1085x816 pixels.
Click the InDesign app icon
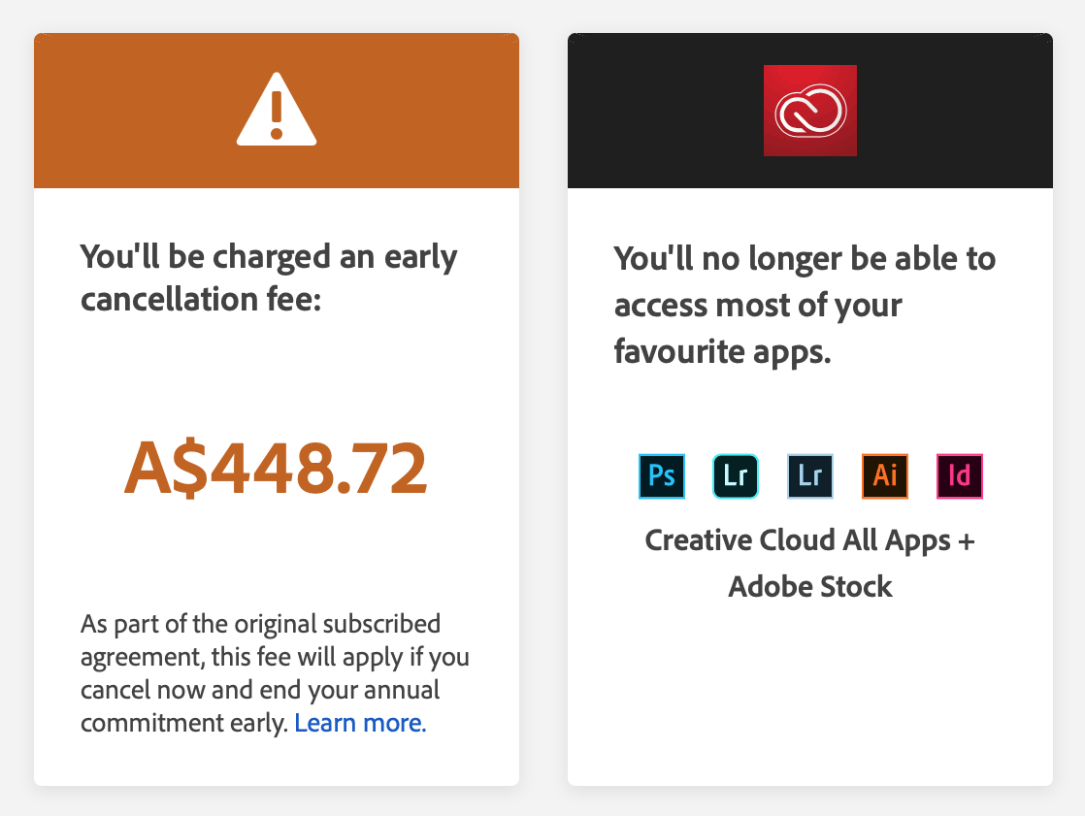[959, 477]
